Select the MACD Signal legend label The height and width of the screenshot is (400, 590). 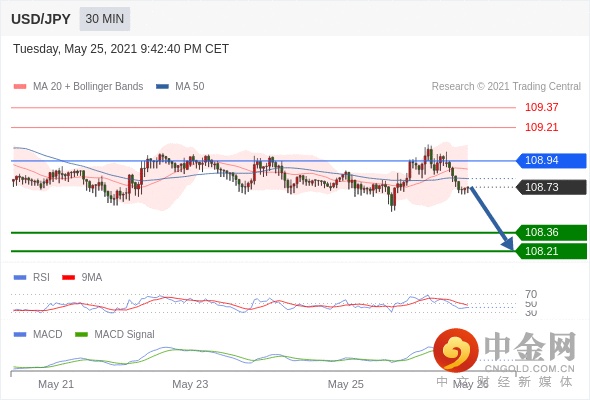pos(125,335)
